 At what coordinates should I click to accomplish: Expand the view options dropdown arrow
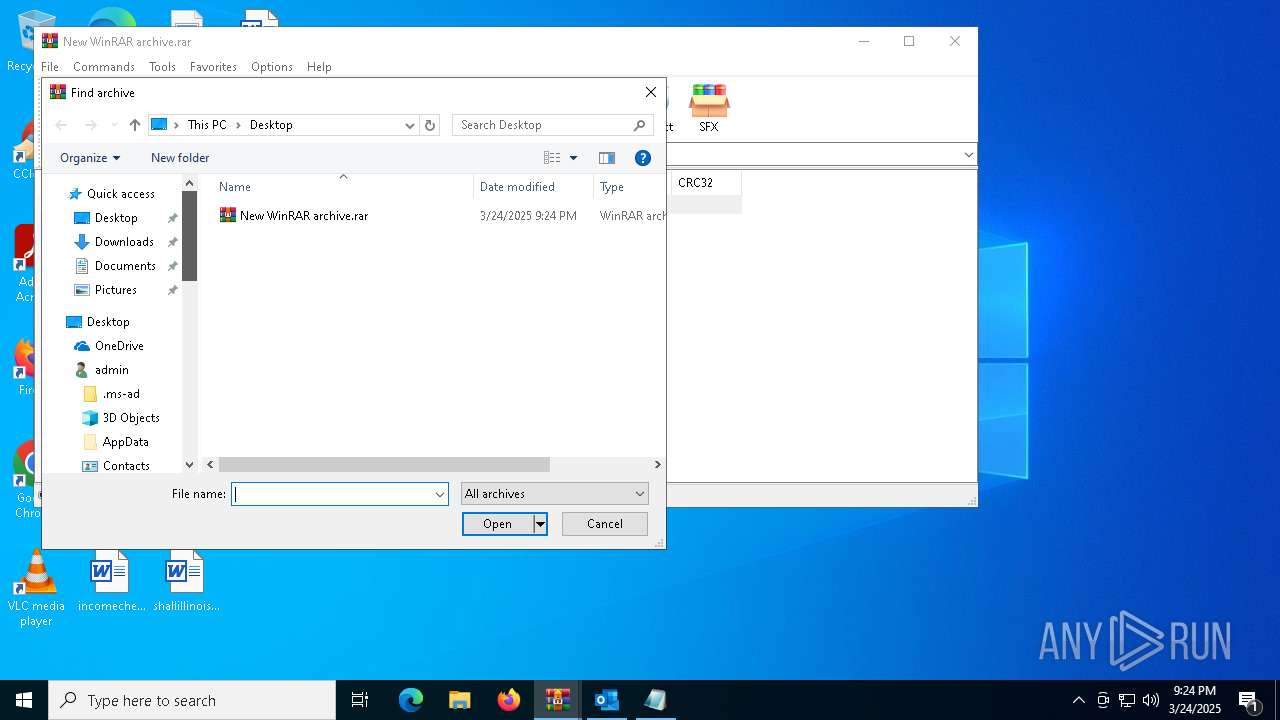(x=574, y=158)
